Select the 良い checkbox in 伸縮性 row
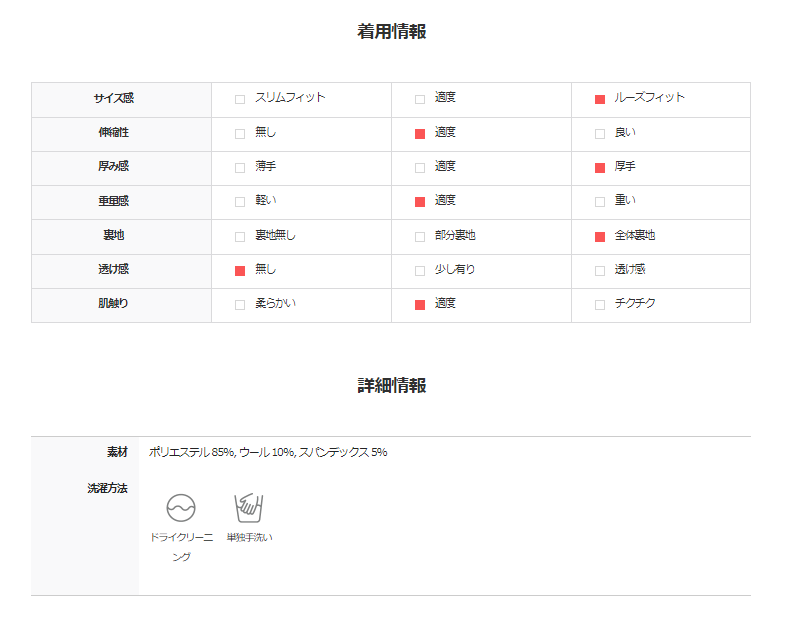Image resolution: width=788 pixels, height=619 pixels. 600,134
